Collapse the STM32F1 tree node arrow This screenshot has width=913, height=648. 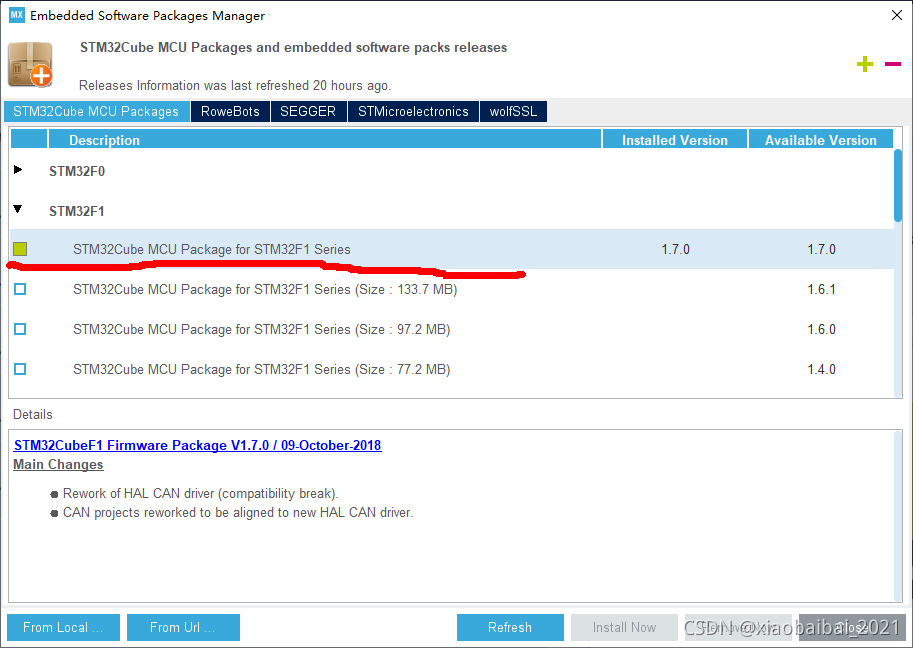tap(18, 209)
